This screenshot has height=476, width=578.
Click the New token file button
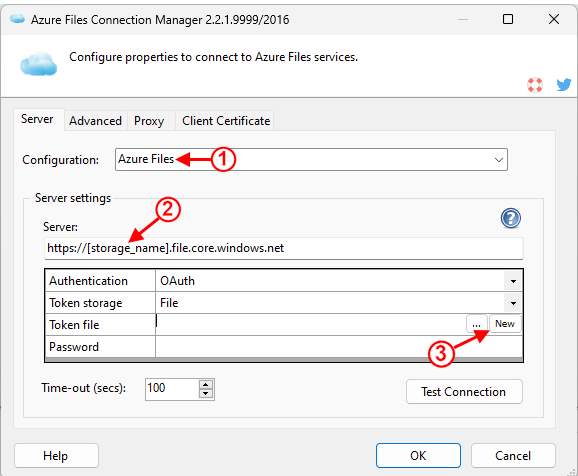505,324
